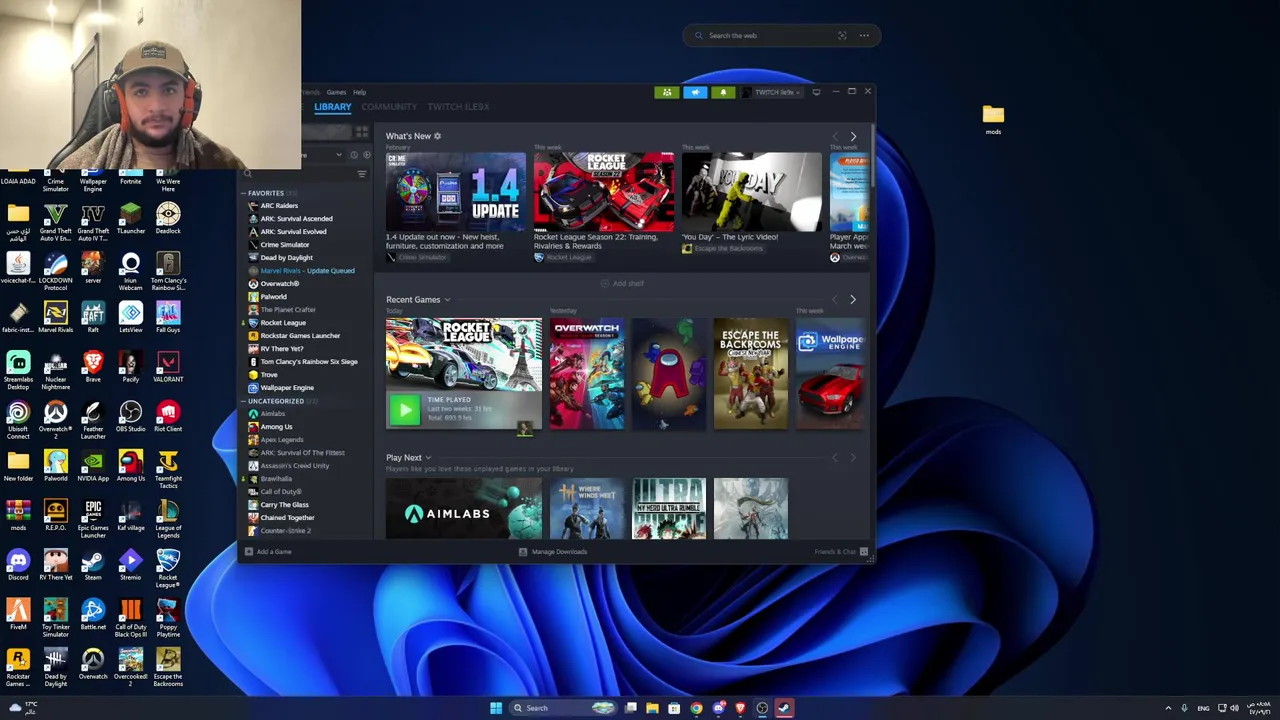Collapse the UNCATEGORIZED category
1280x720 pixels.
[x=243, y=401]
